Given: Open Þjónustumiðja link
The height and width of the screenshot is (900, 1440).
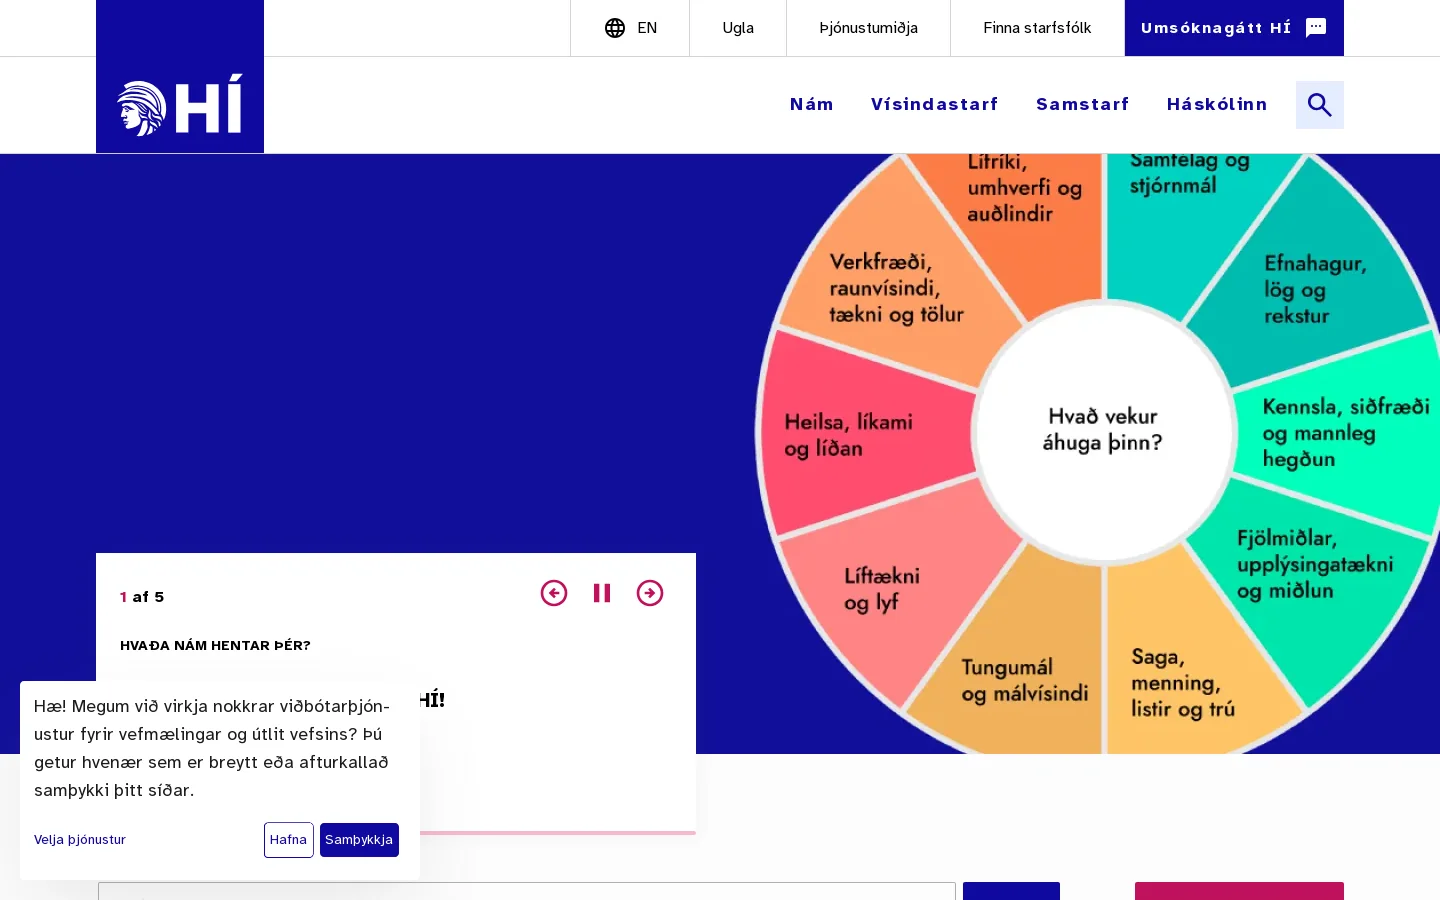Looking at the screenshot, I should click(868, 28).
